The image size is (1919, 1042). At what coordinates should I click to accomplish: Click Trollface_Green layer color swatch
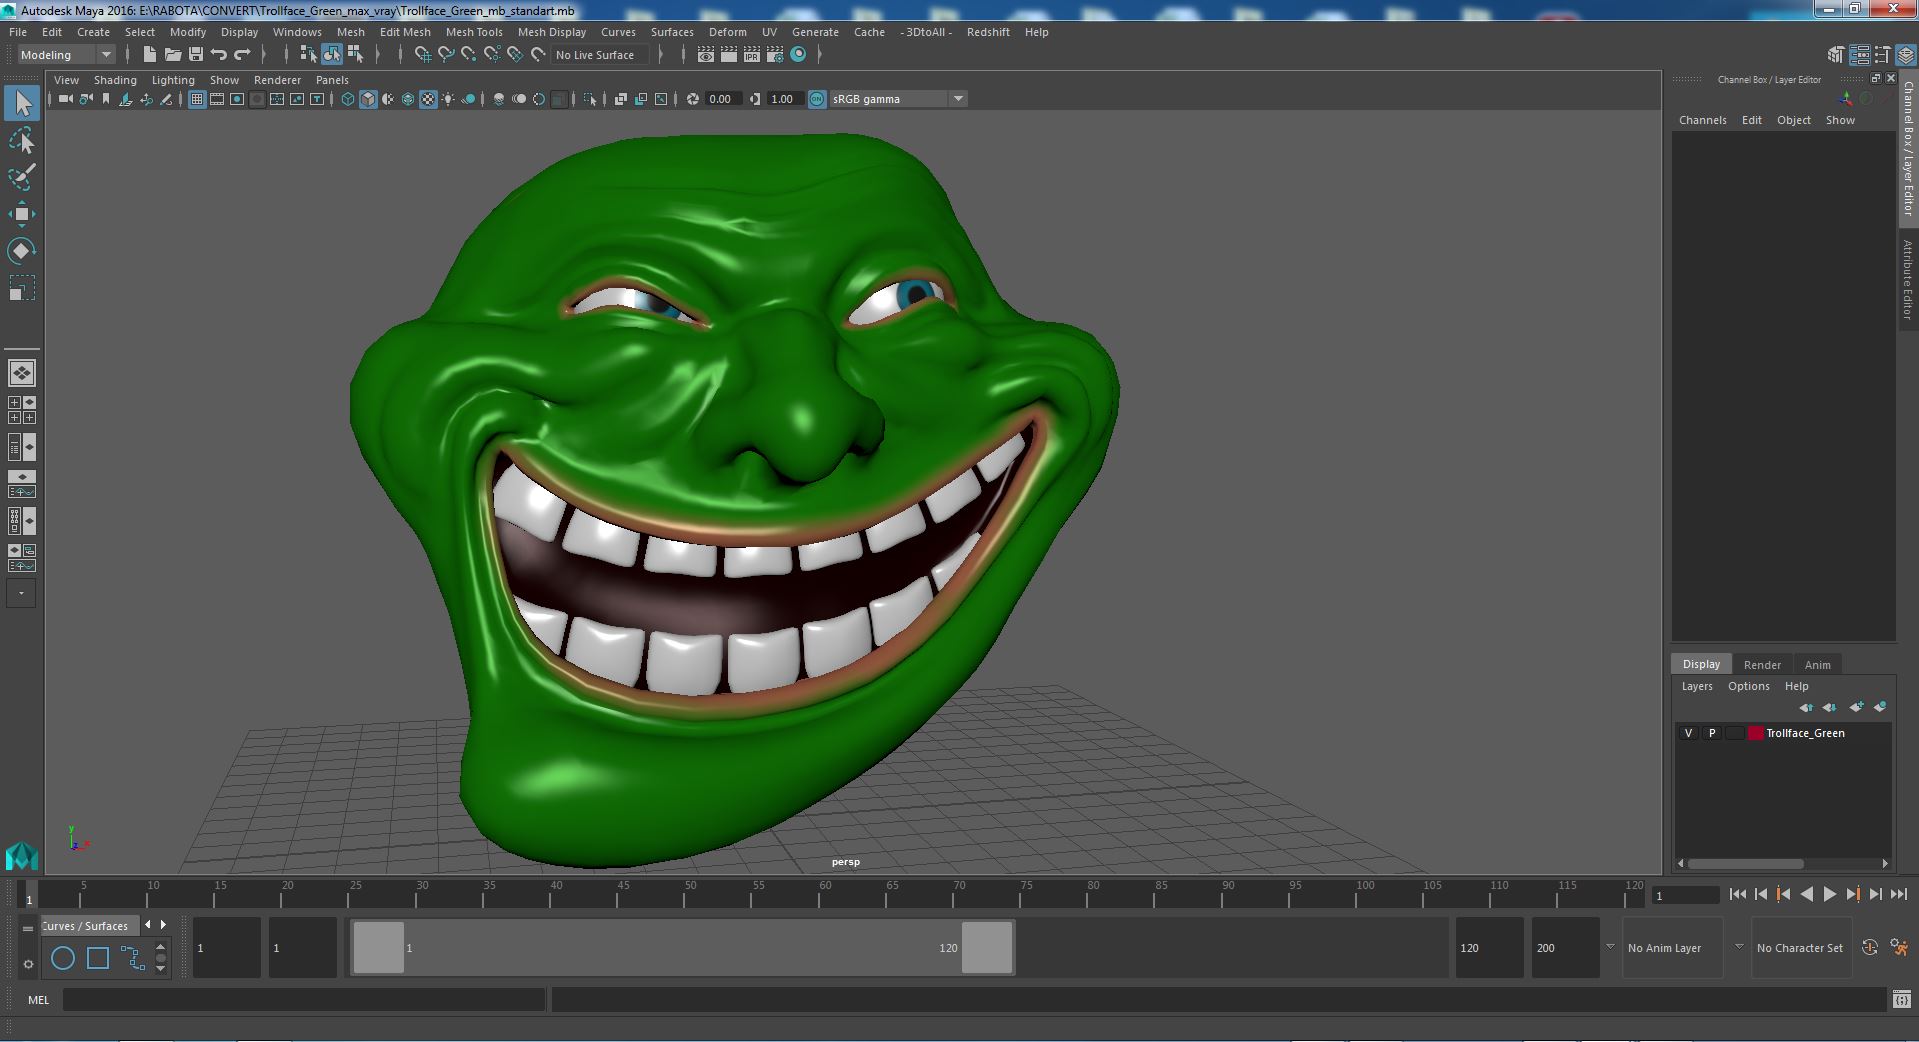click(1755, 733)
